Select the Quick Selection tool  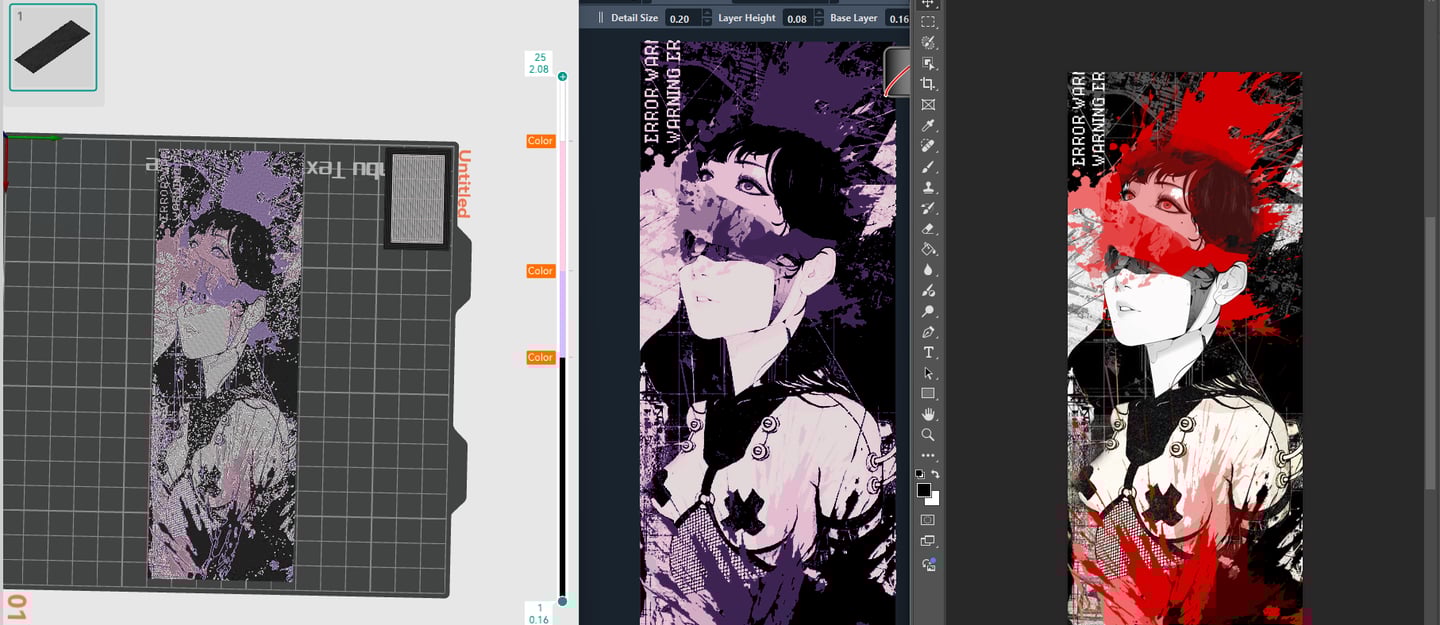click(928, 43)
